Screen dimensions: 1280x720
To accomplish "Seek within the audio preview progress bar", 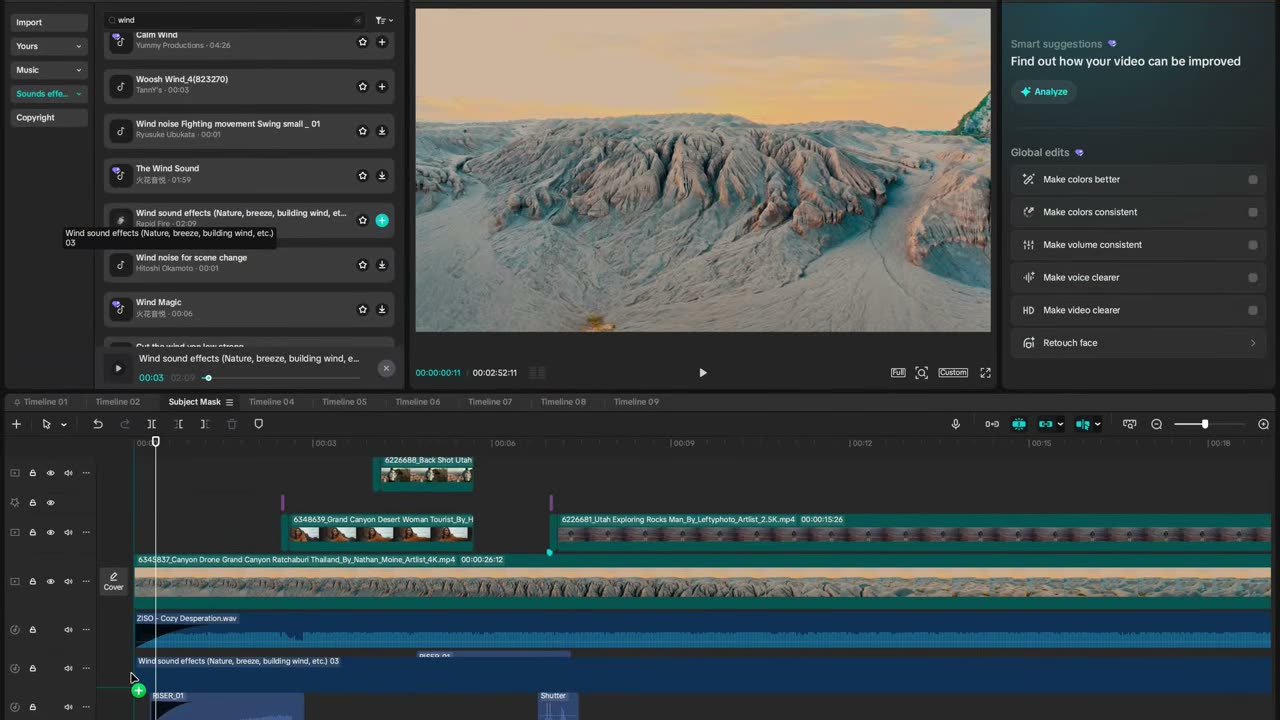I will click(283, 378).
